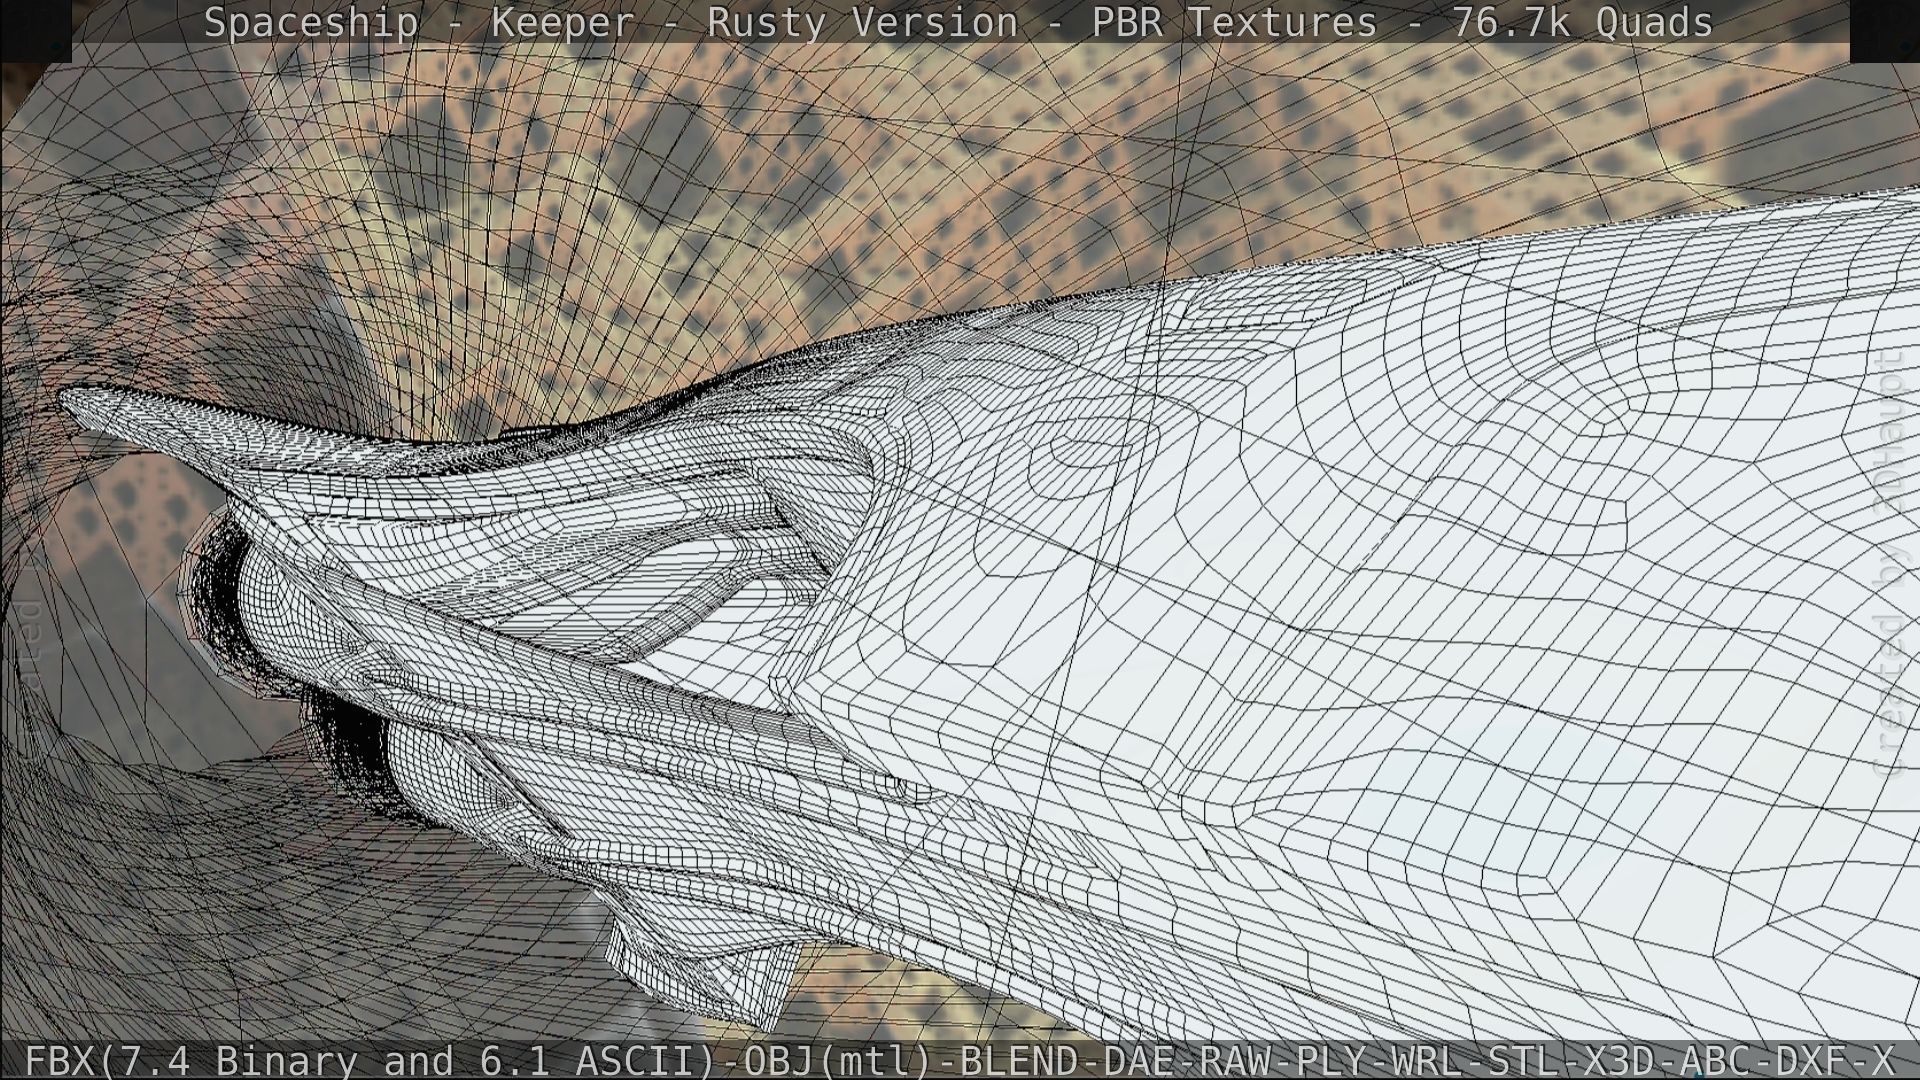Click the RAW format label
This screenshot has height=1080, width=1920.
(x=1235, y=1060)
